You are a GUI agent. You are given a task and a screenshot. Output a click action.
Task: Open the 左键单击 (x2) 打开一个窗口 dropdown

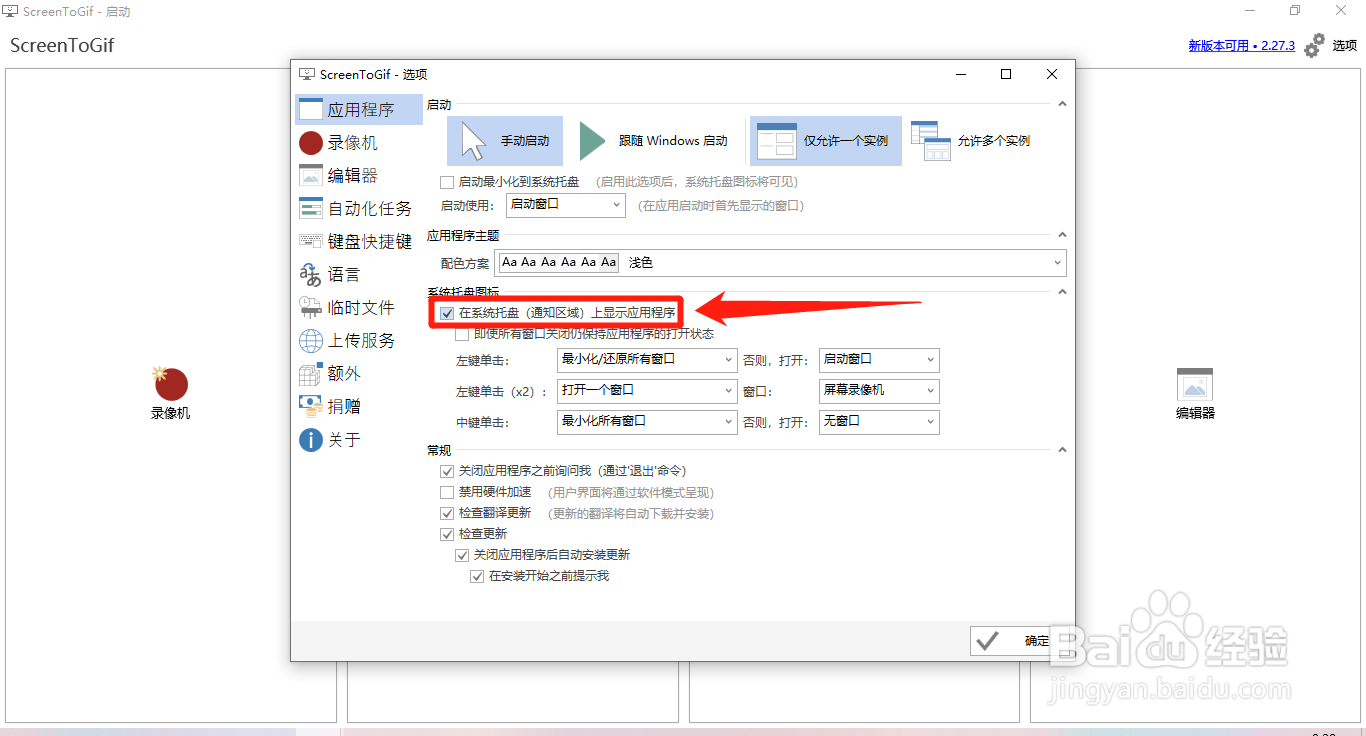(x=647, y=390)
